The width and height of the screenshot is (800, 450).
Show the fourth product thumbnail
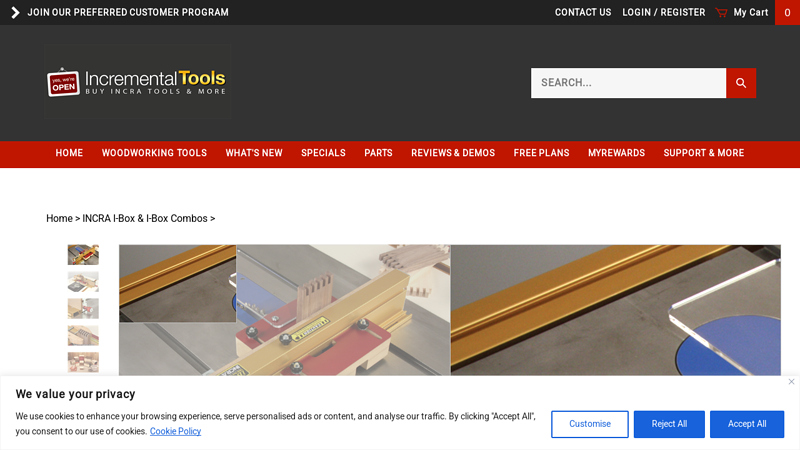(x=83, y=335)
